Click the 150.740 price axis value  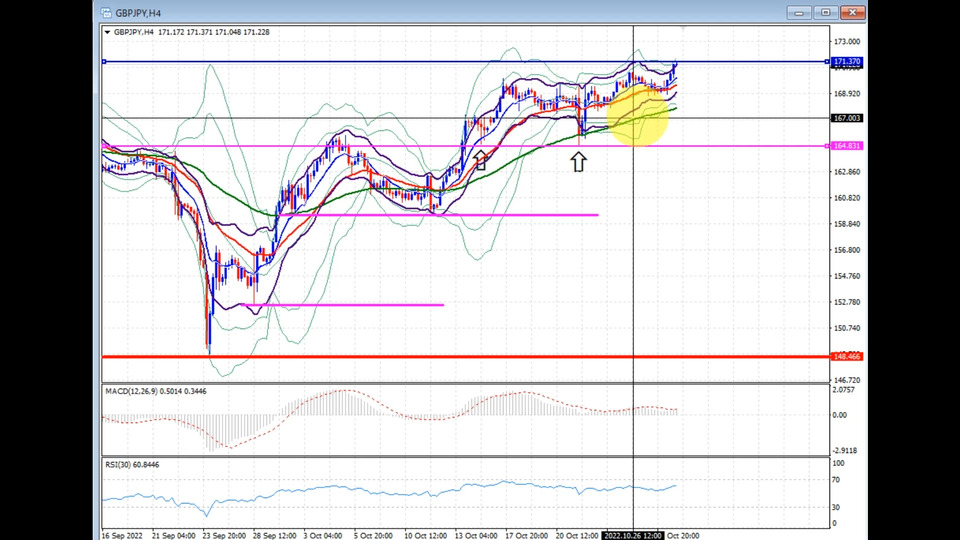(847, 328)
